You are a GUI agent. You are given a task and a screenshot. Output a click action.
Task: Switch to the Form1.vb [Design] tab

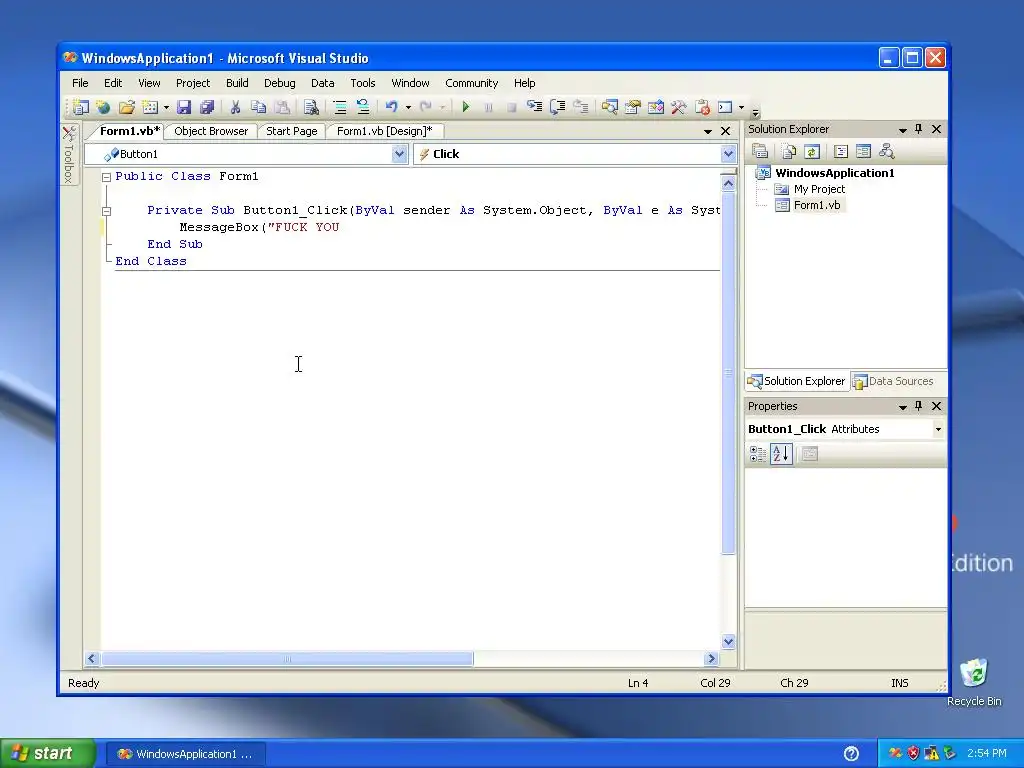385,131
